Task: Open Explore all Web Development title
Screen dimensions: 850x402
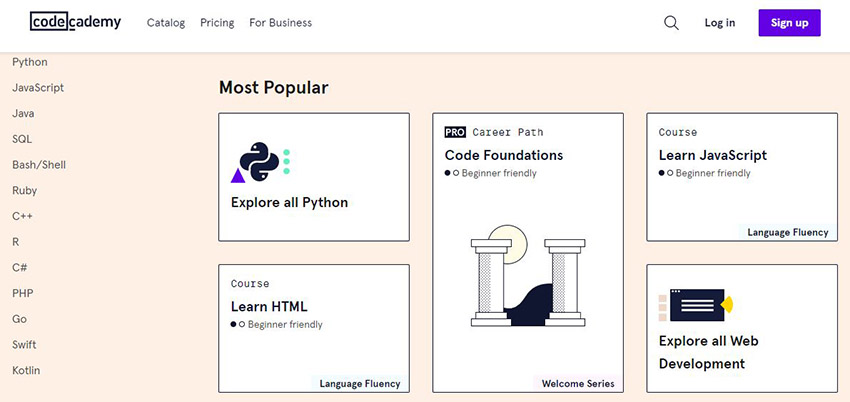Action: (709, 352)
